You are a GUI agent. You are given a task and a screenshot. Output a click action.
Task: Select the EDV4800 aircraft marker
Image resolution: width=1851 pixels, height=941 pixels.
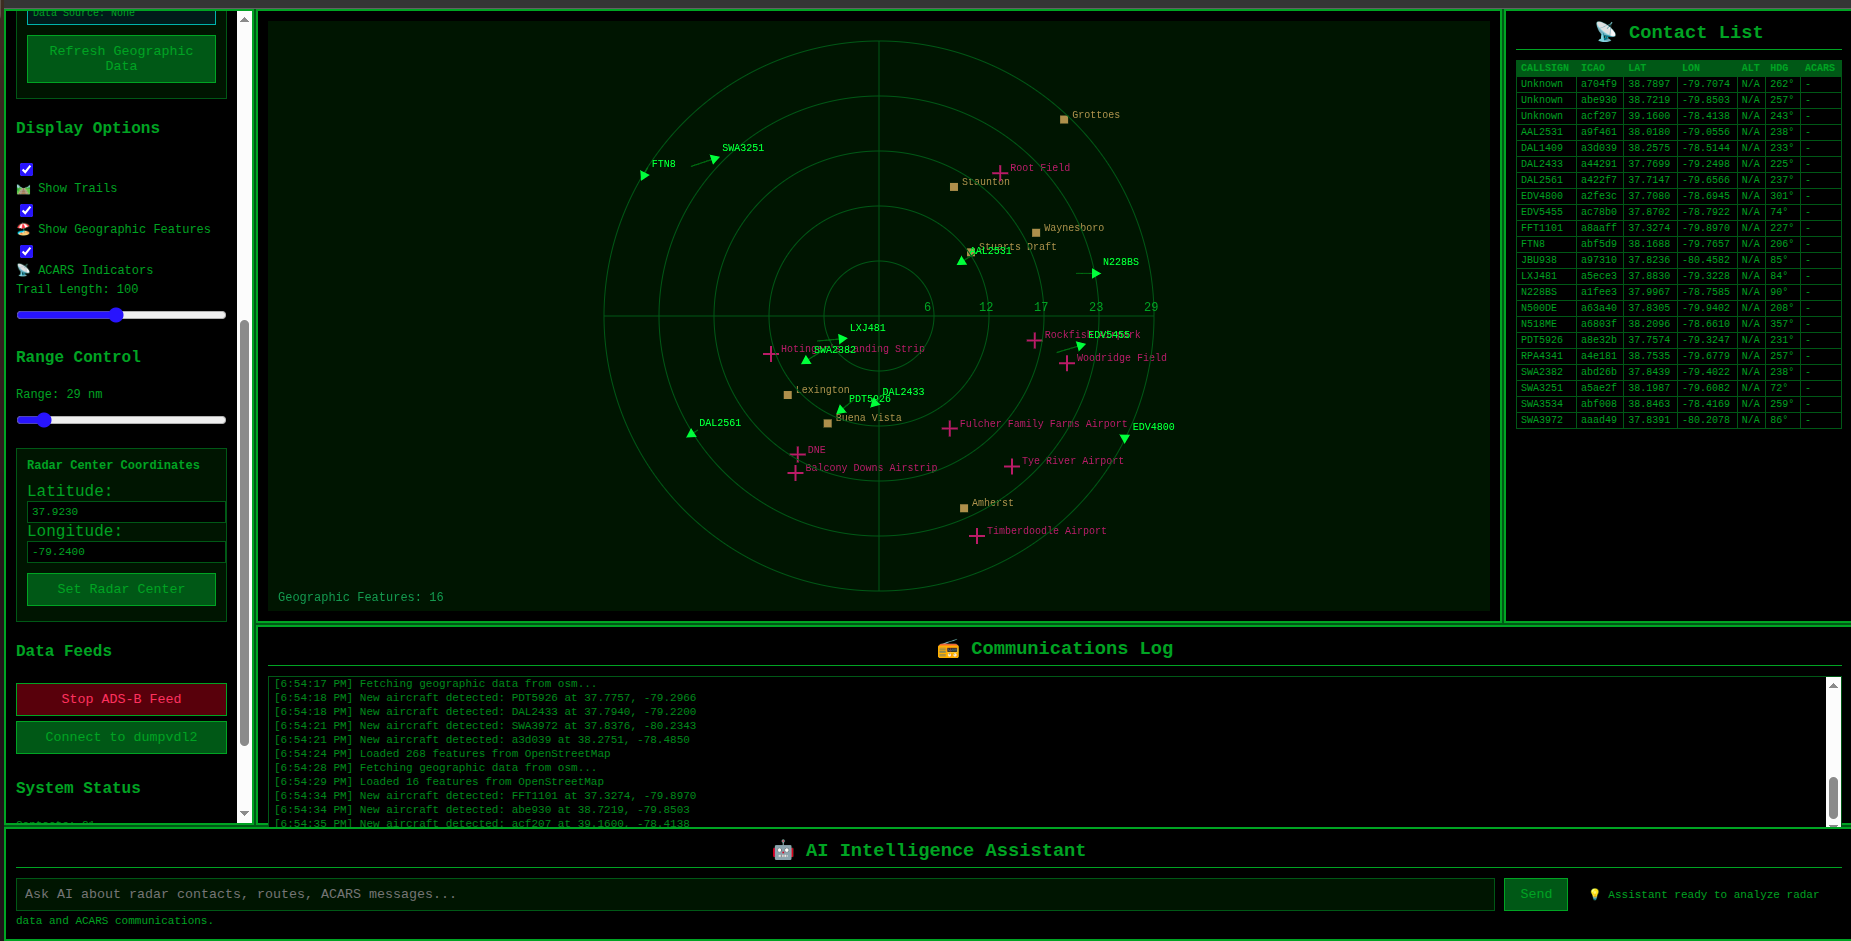pos(1124,438)
